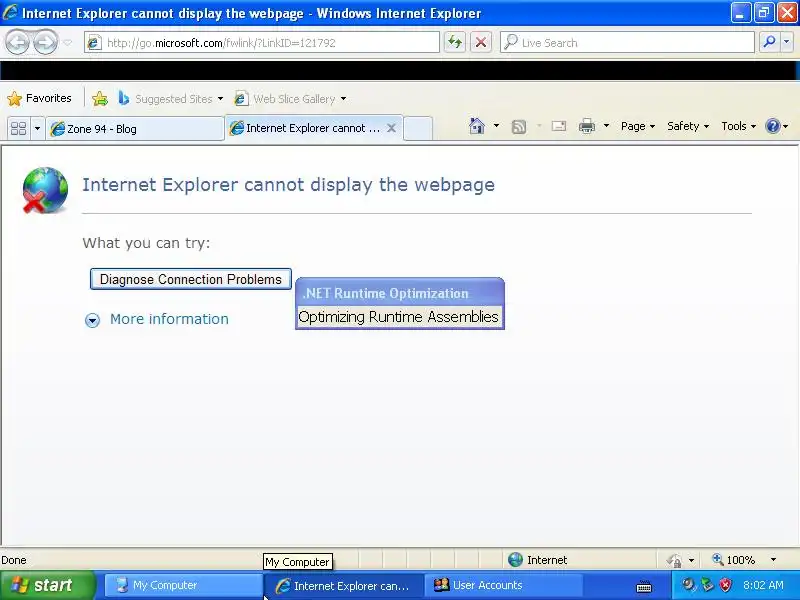800x600 pixels.
Task: Print the page with printer icon
Action: [x=587, y=126]
